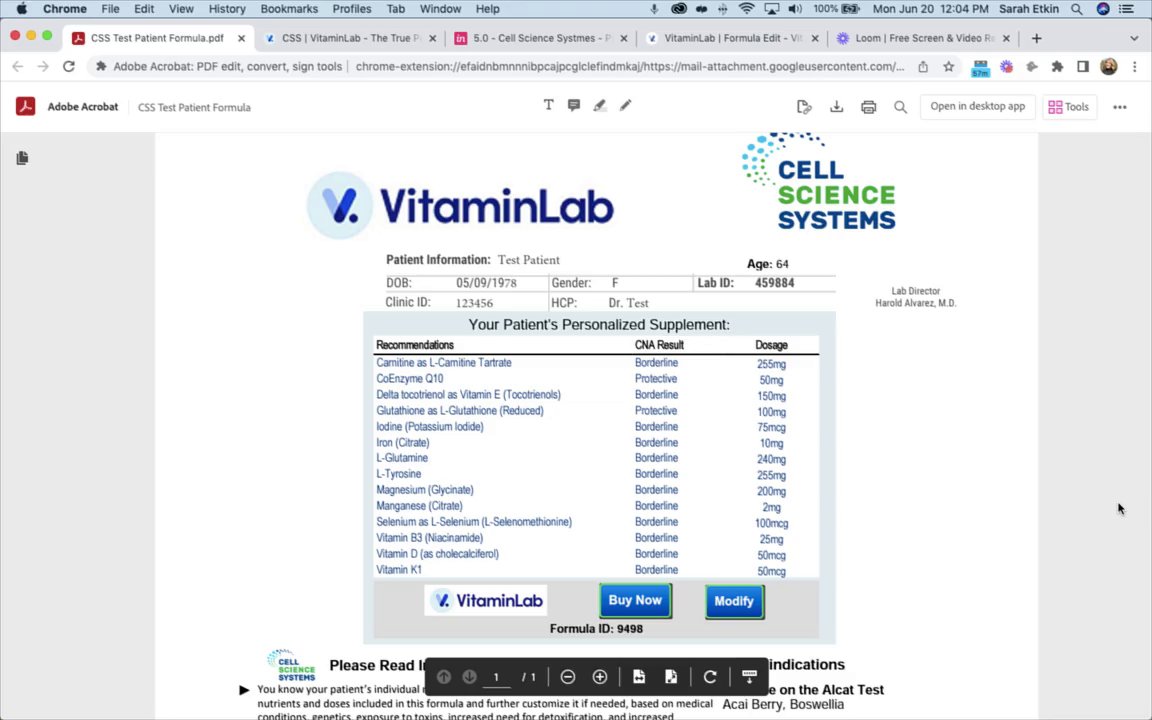Click the page number input field
Image resolution: width=1152 pixels, height=720 pixels.
497,677
